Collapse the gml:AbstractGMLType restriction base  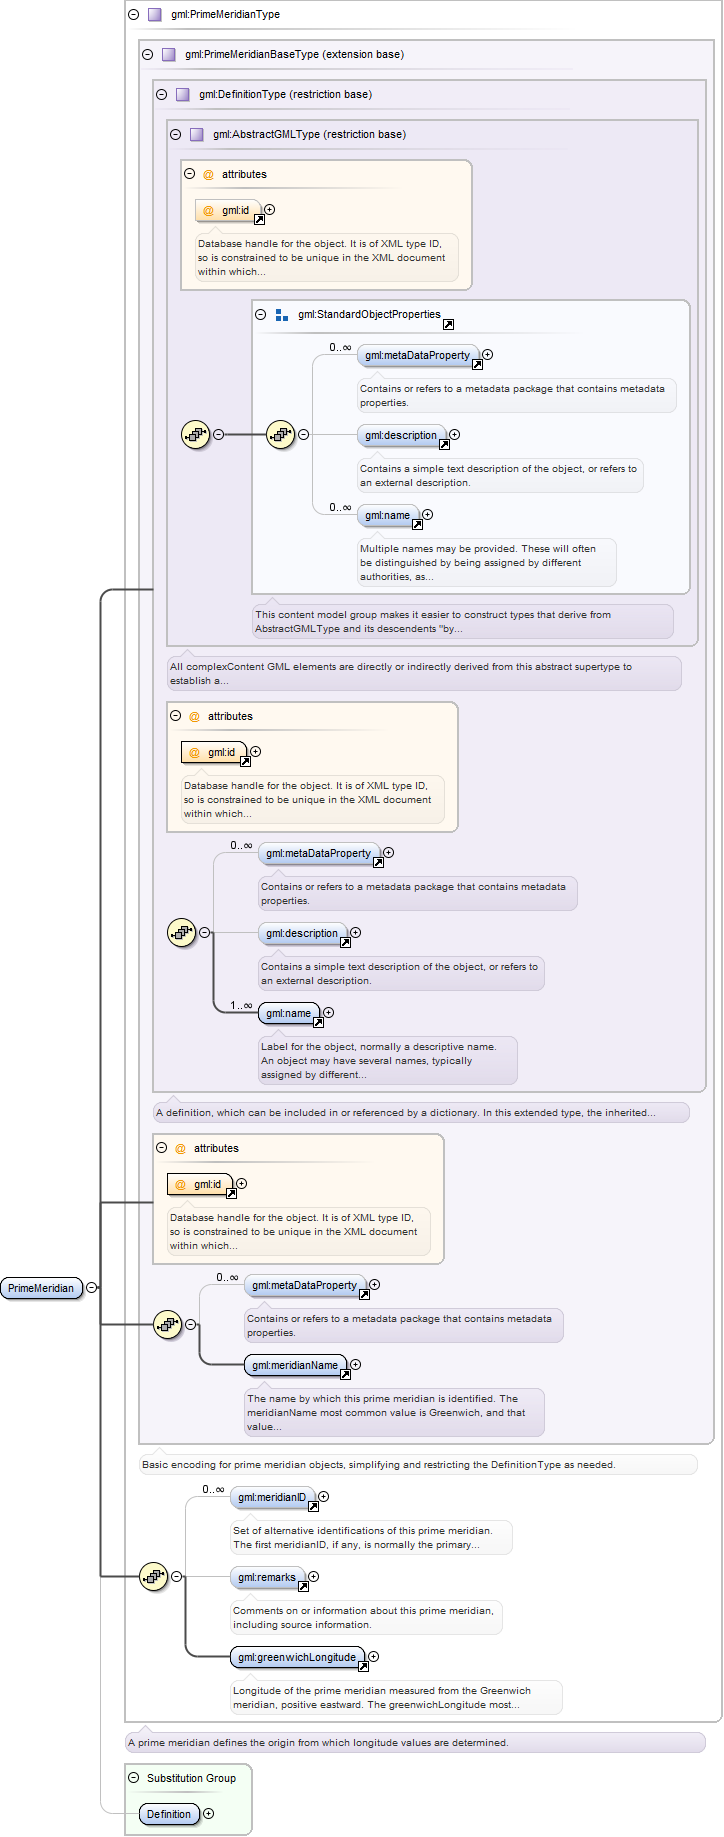click(176, 135)
